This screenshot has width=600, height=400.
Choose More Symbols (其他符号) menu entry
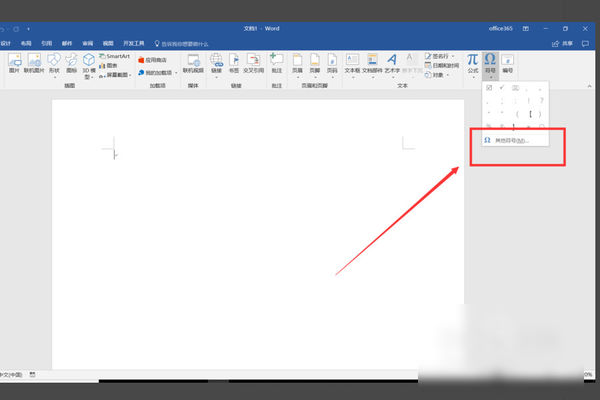(x=515, y=140)
